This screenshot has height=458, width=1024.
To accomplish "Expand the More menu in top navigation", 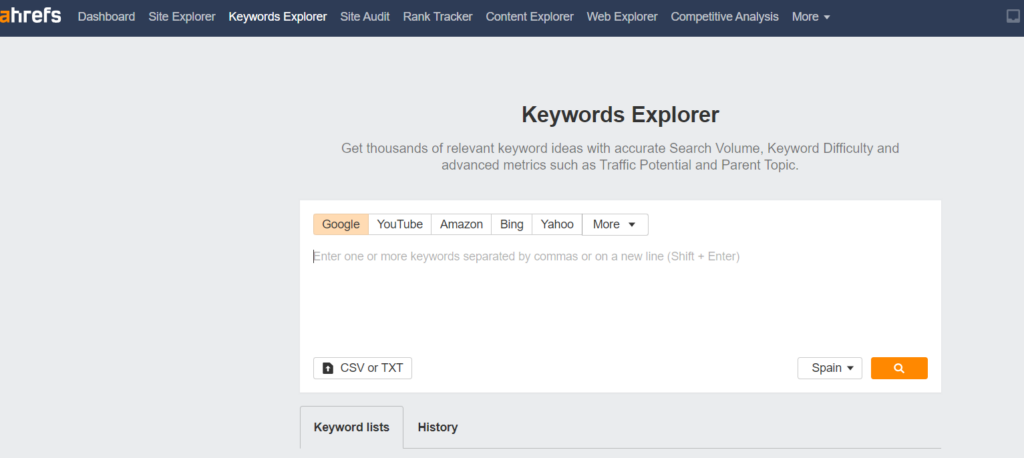I will point(810,17).
